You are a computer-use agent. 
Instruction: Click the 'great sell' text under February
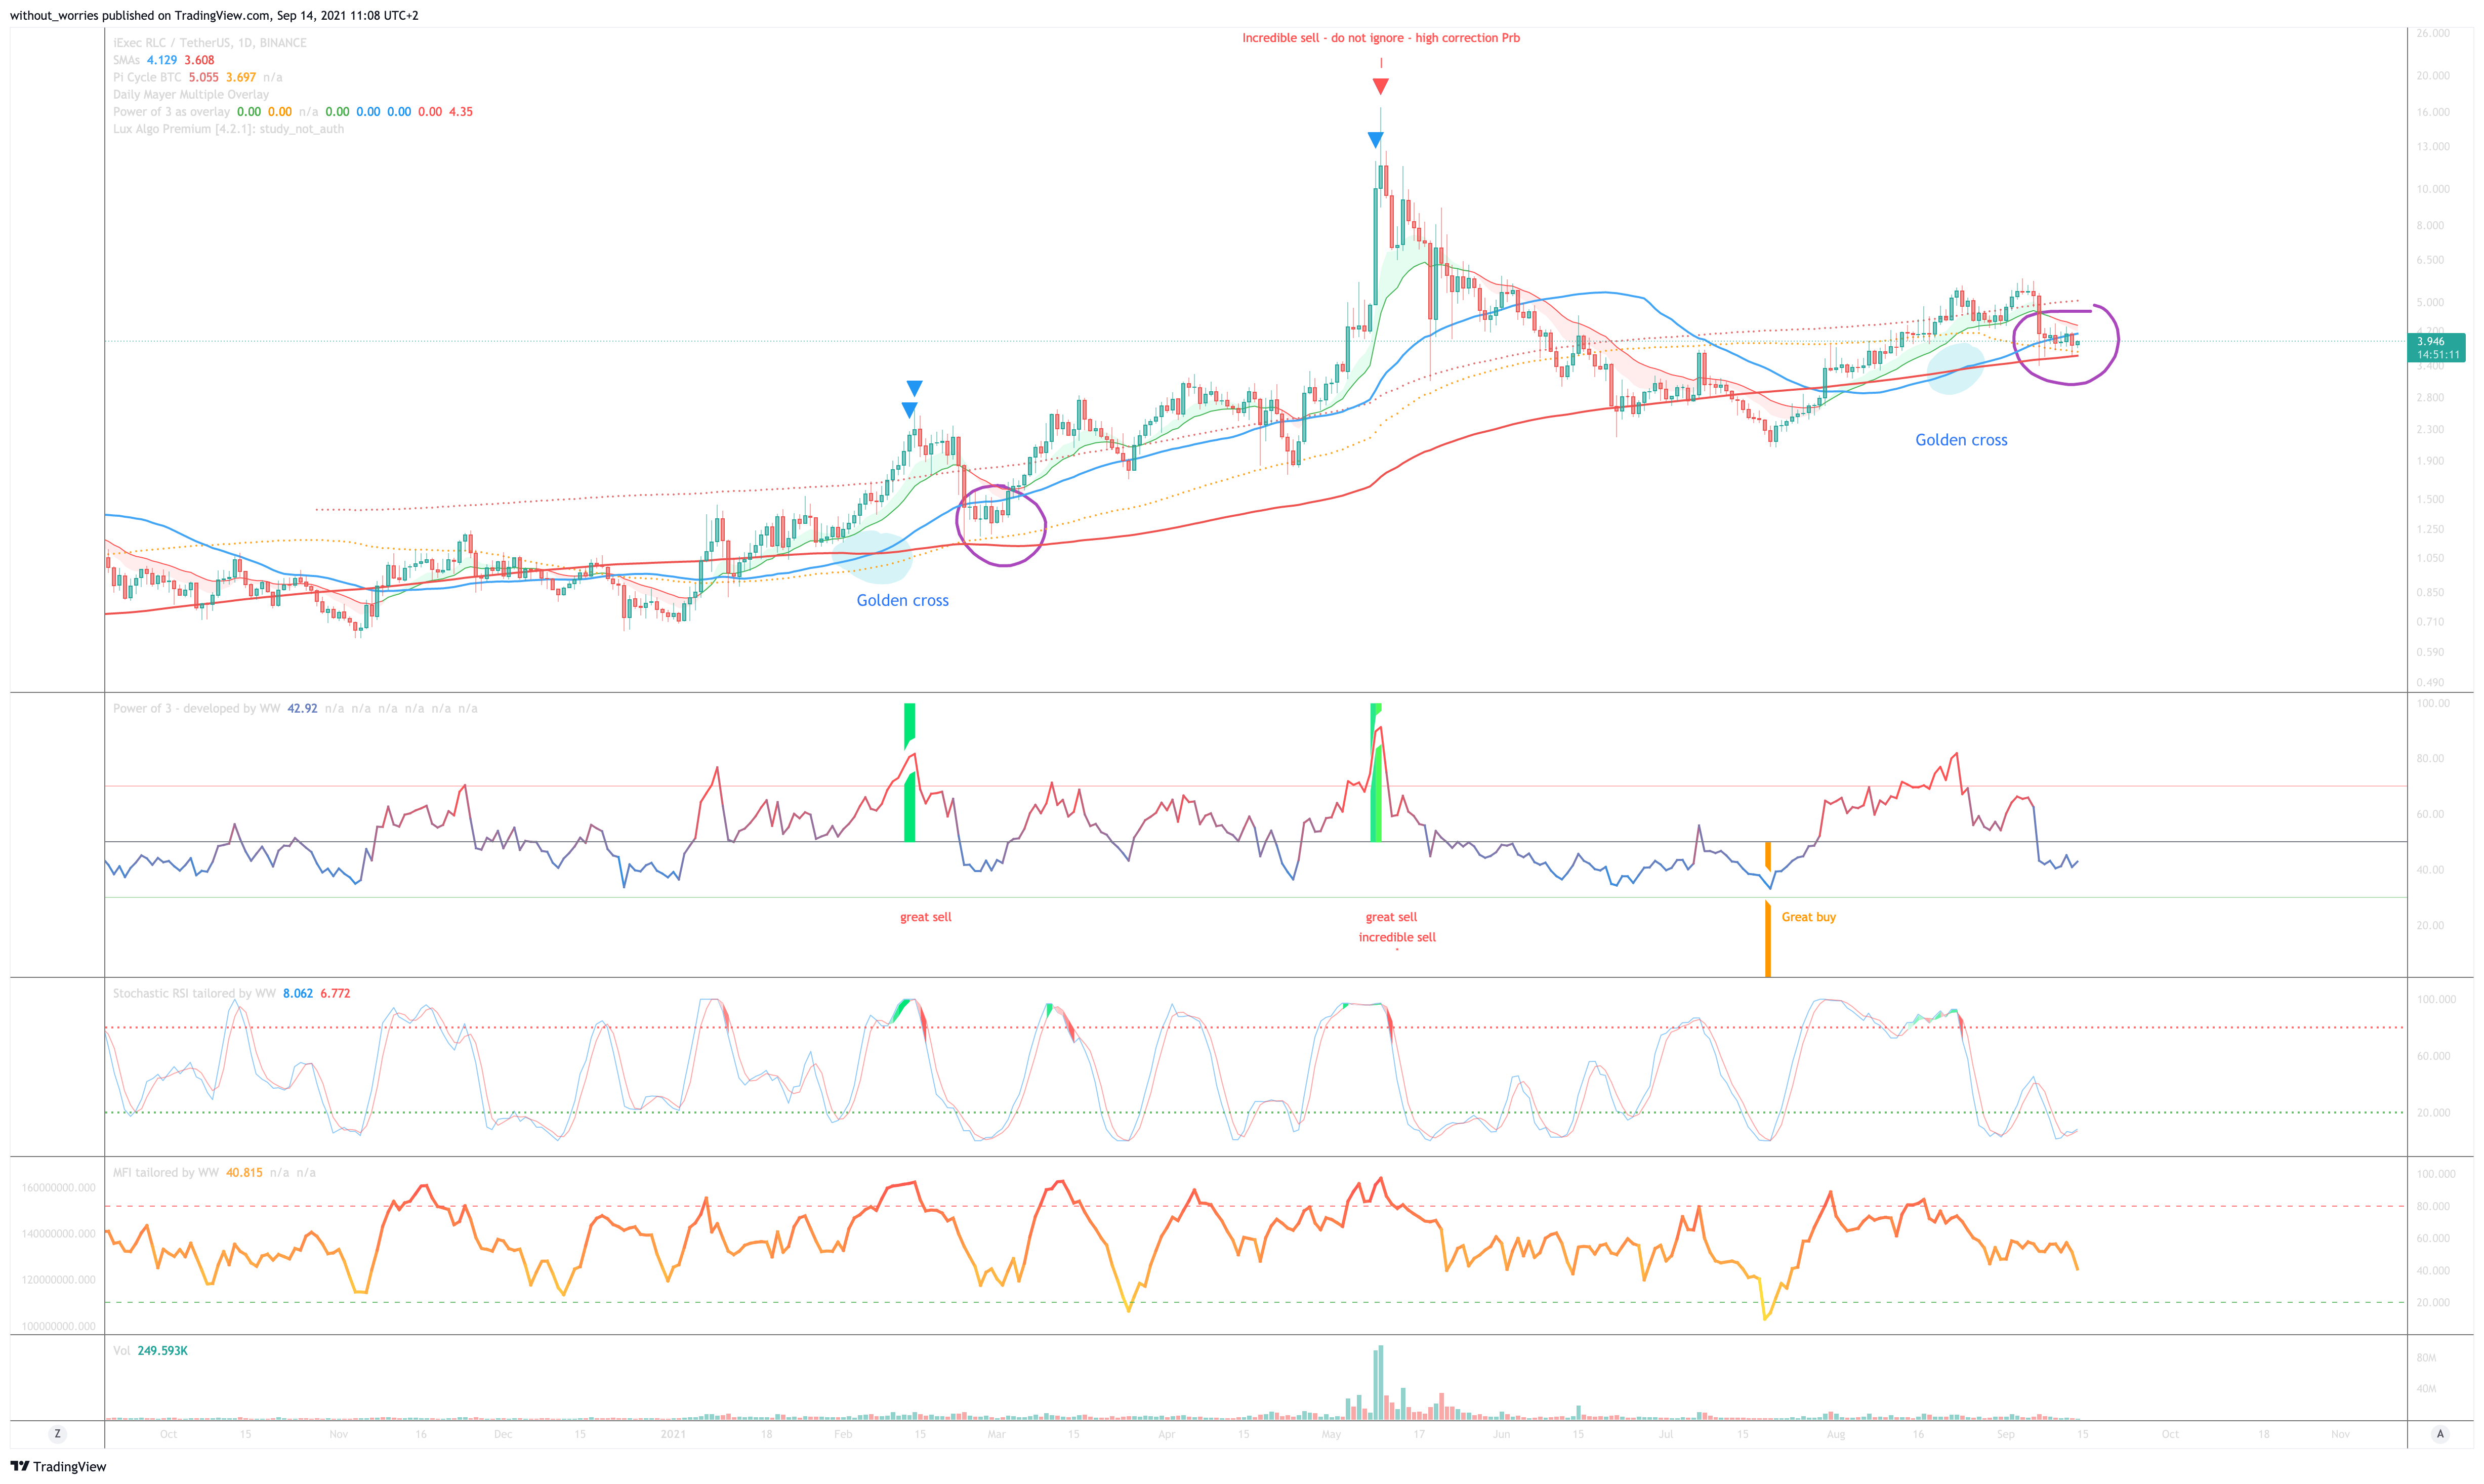[x=926, y=917]
